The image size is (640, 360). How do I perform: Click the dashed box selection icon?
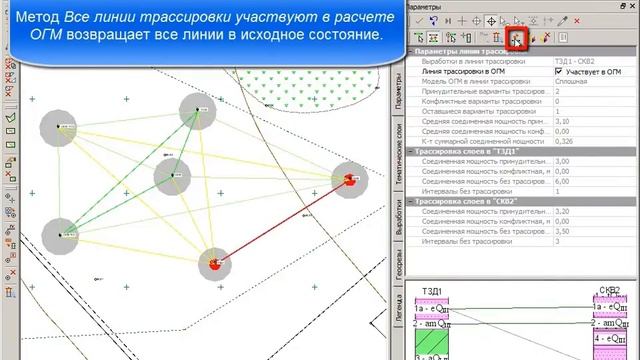pyautogui.click(x=533, y=20)
